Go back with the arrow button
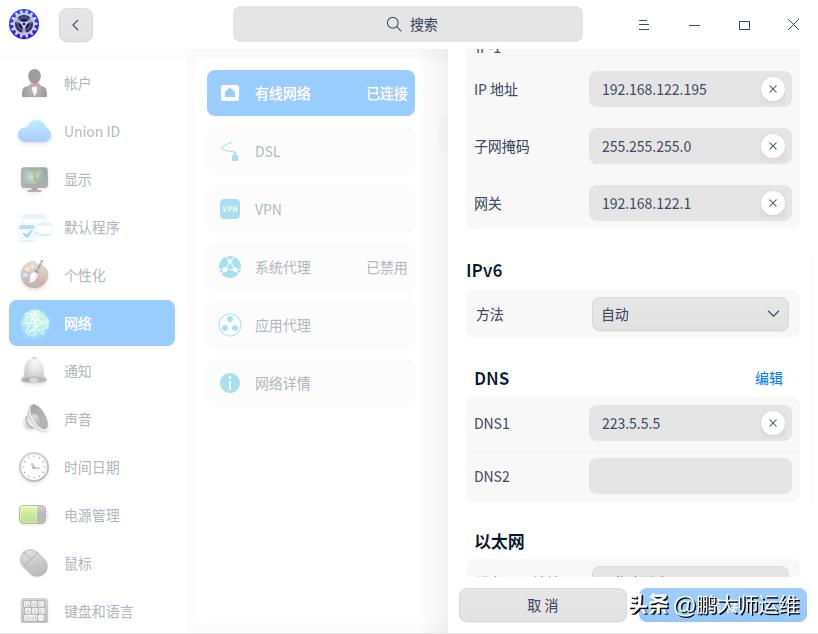This screenshot has width=818, height=634. tap(76, 24)
